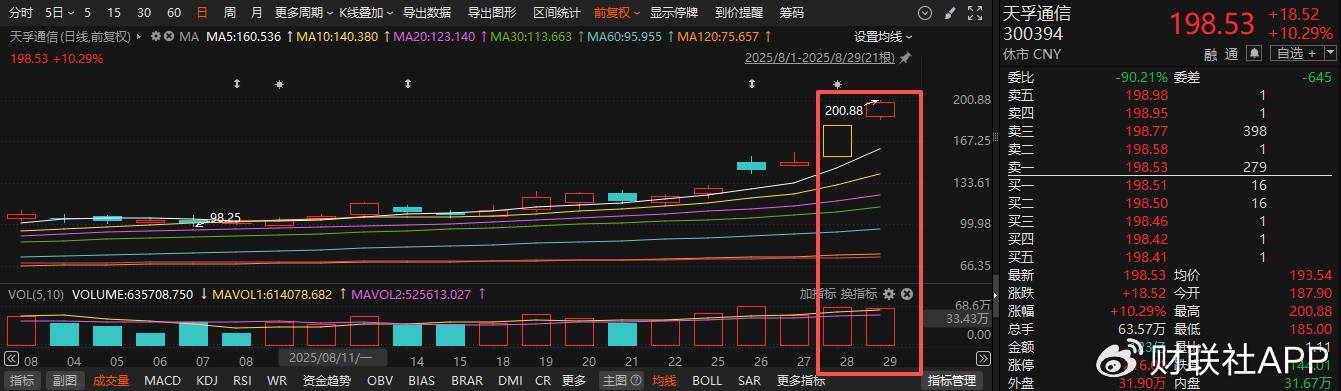Viewport: 1341px width, 391px height.
Task: Click the asterisk event marker near 08/08
Action: (279, 84)
